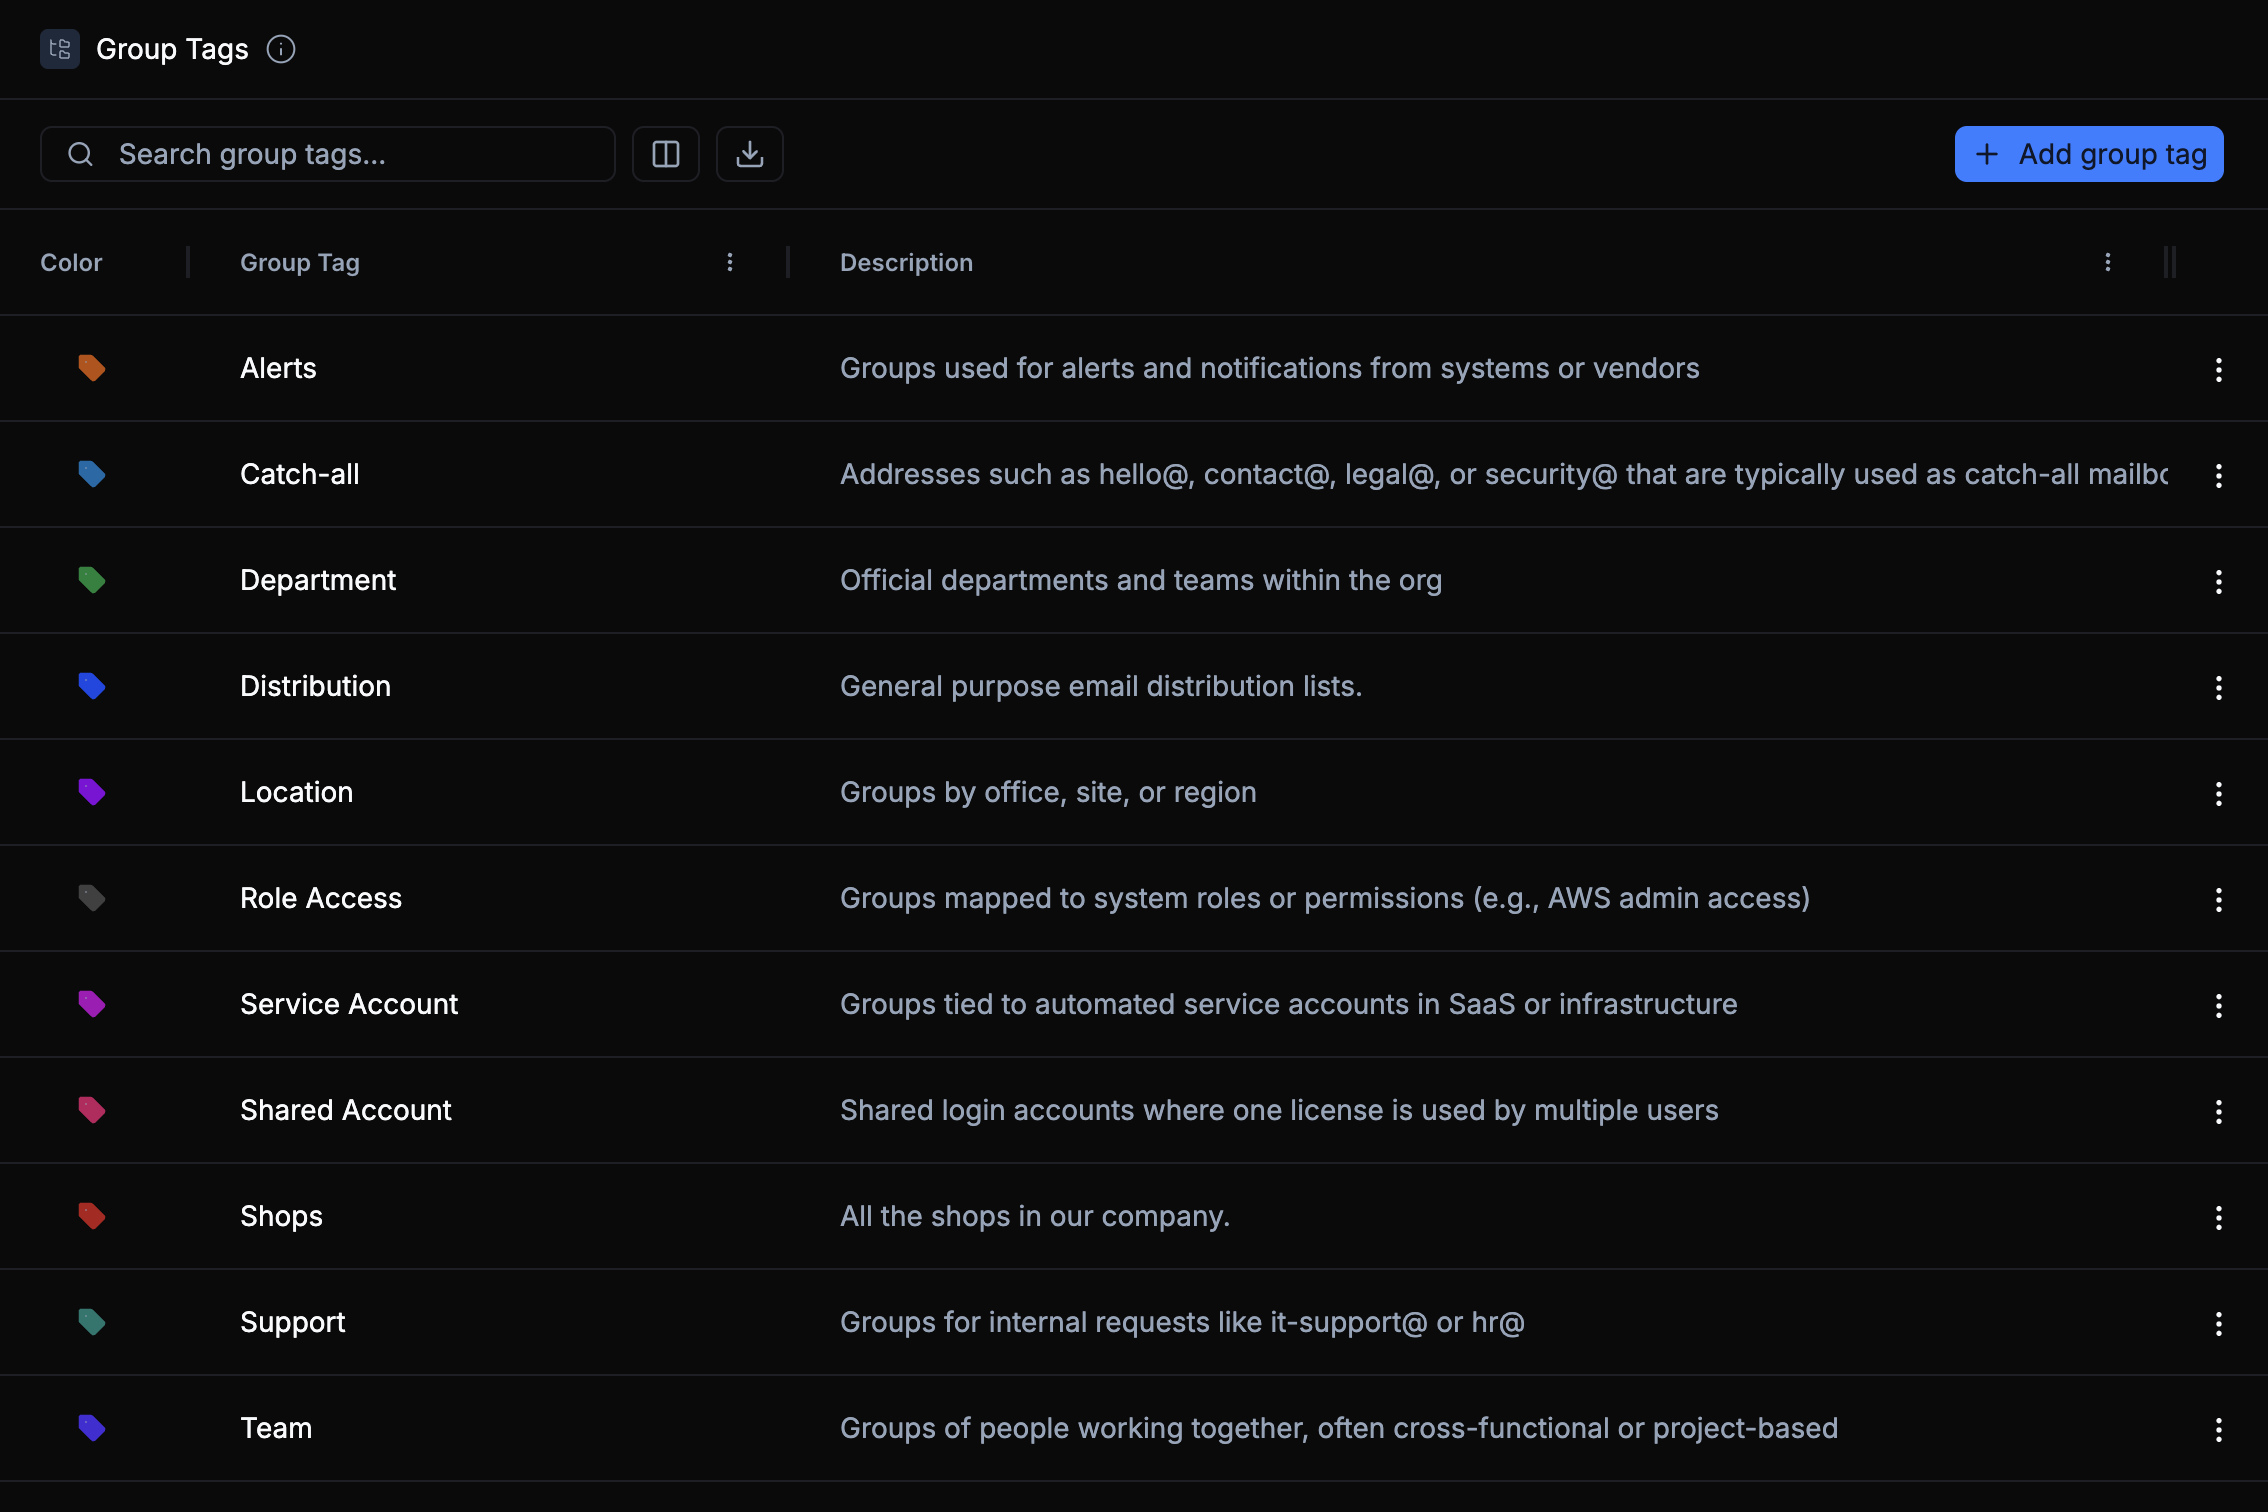Click the orange Alerts color tag
The image size is (2268, 1512).
(x=92, y=368)
